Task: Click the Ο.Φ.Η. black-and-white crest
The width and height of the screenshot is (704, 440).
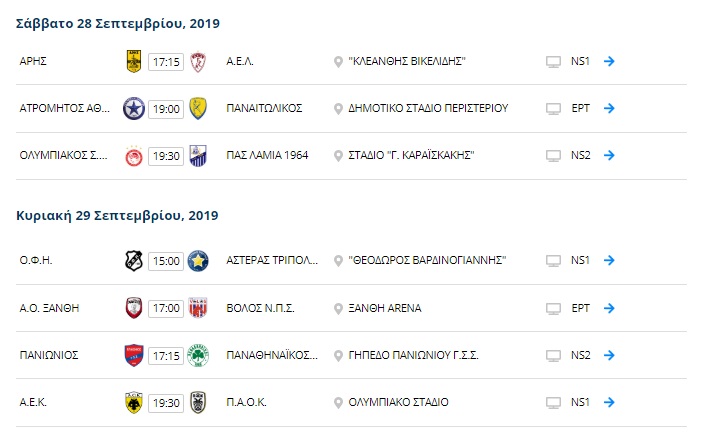Action: point(134,260)
